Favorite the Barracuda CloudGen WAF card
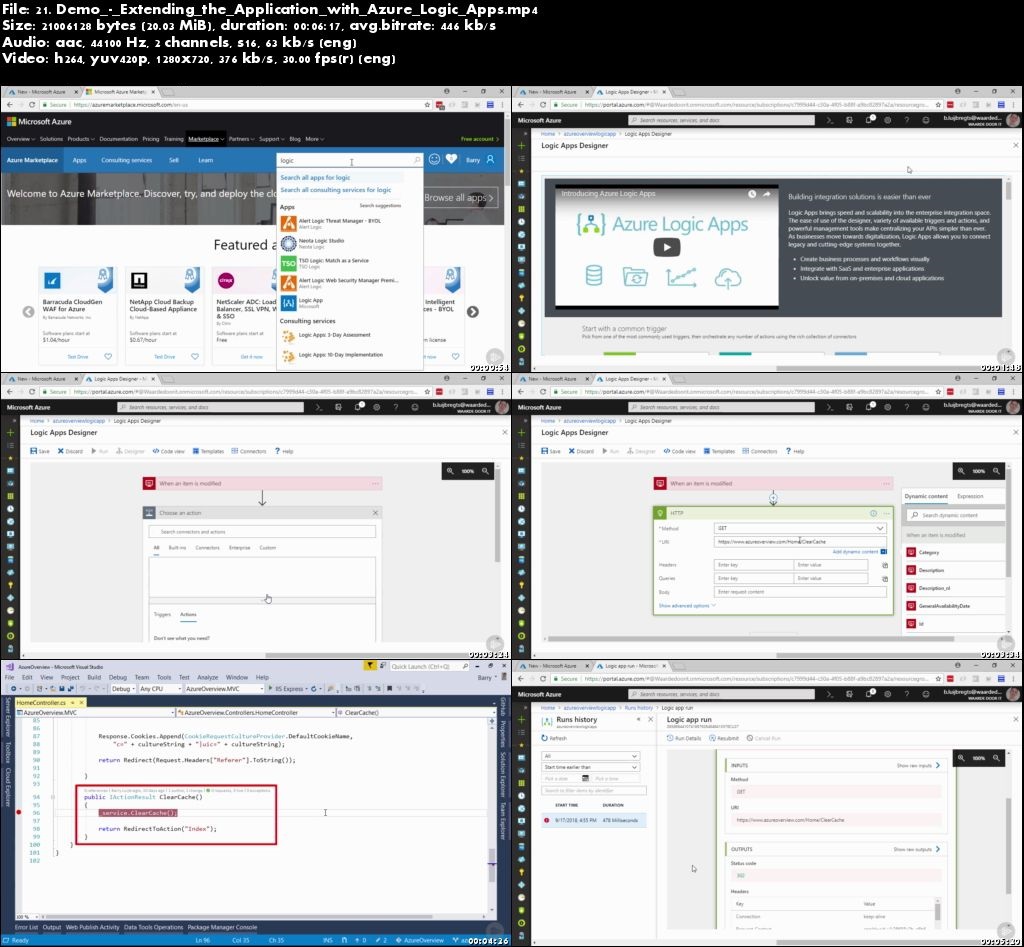 (108, 357)
